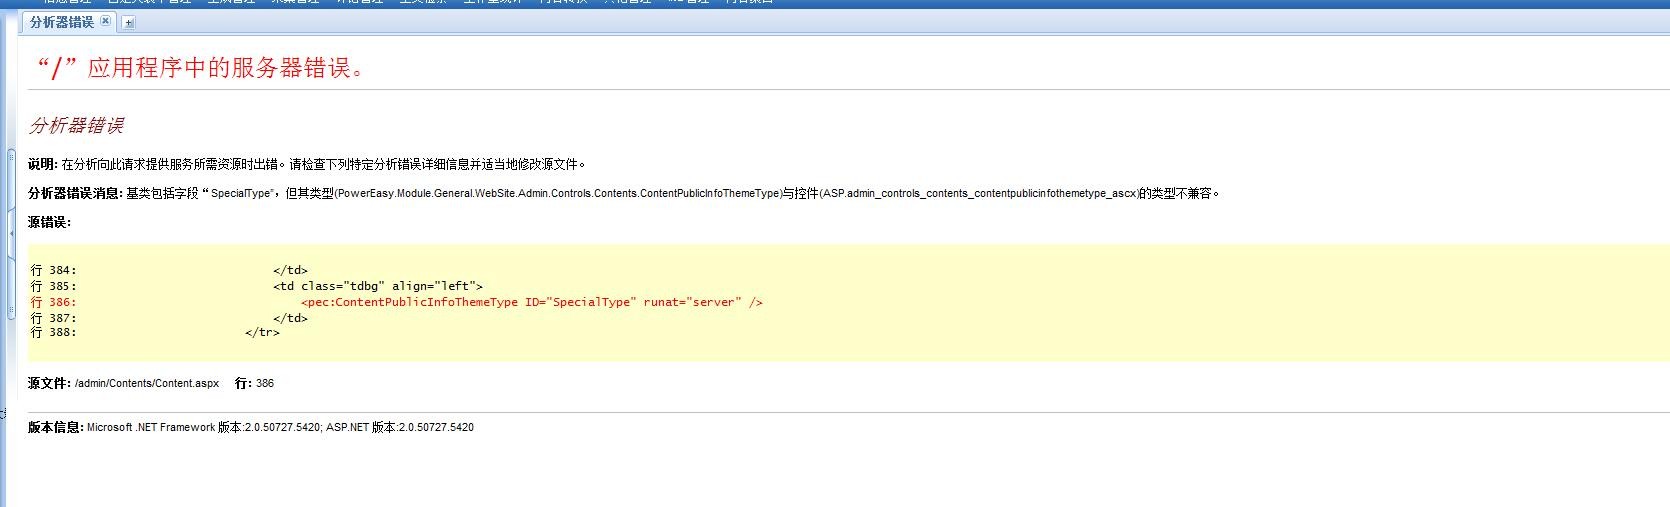Click the ASP.NET version number text
Screen dimensions: 1670x507
[x=436, y=428]
